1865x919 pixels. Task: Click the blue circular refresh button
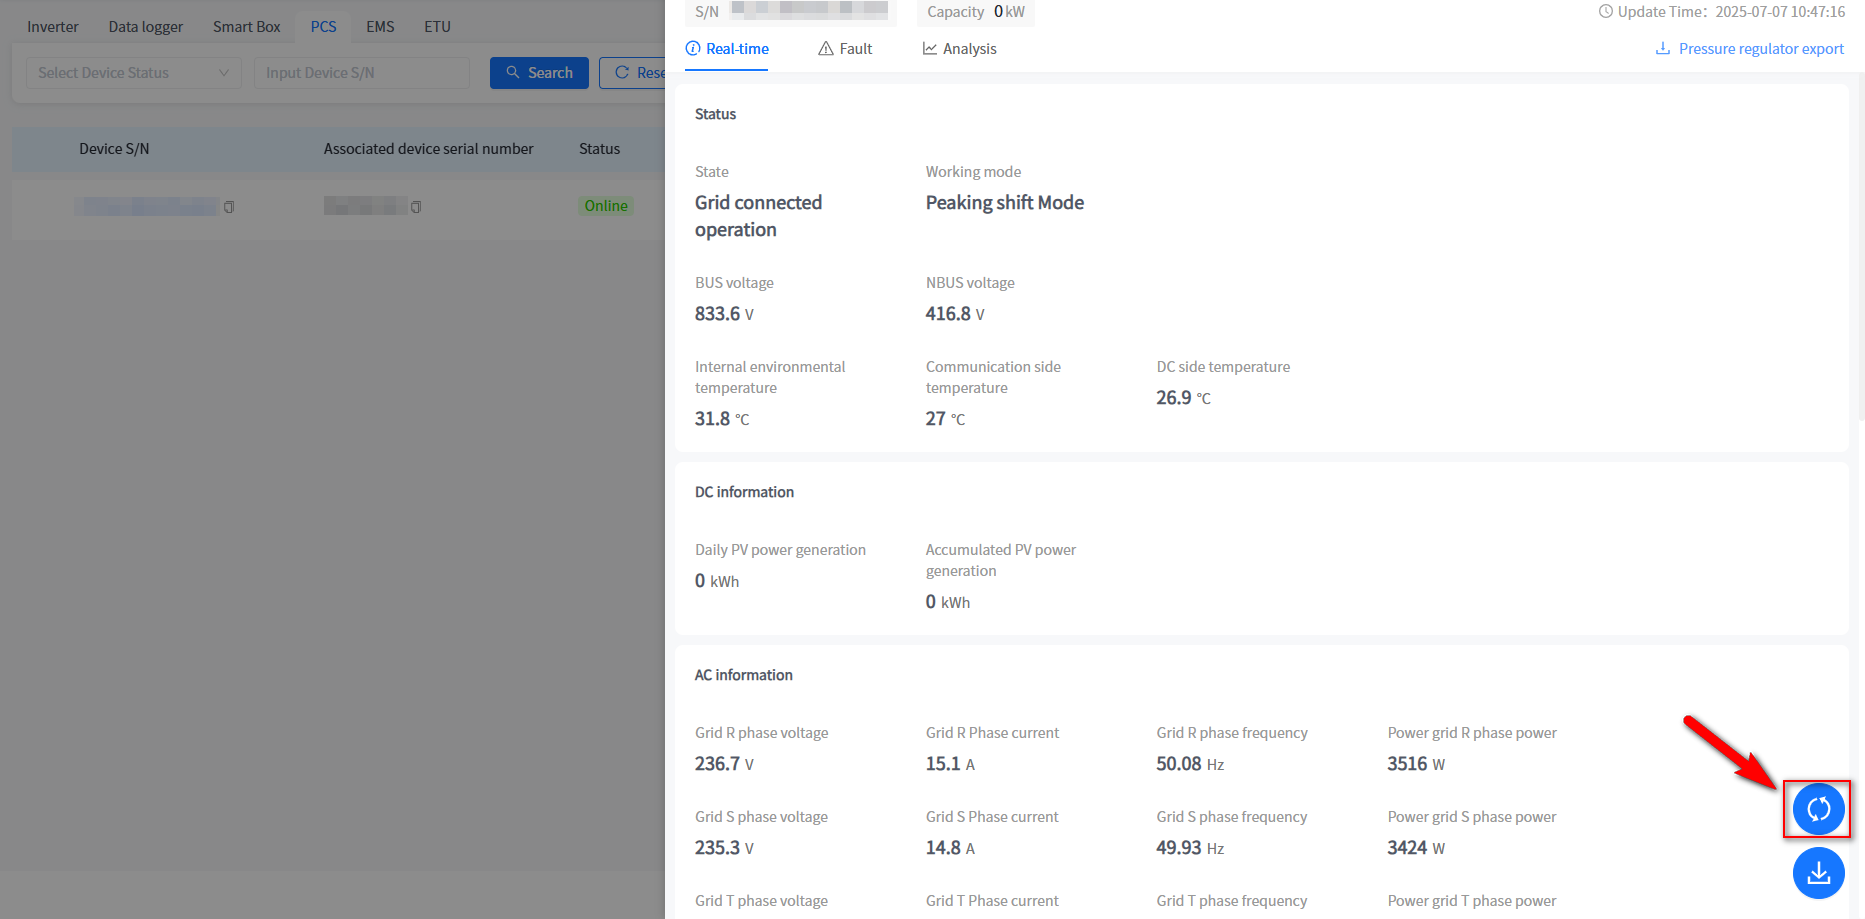(x=1817, y=809)
